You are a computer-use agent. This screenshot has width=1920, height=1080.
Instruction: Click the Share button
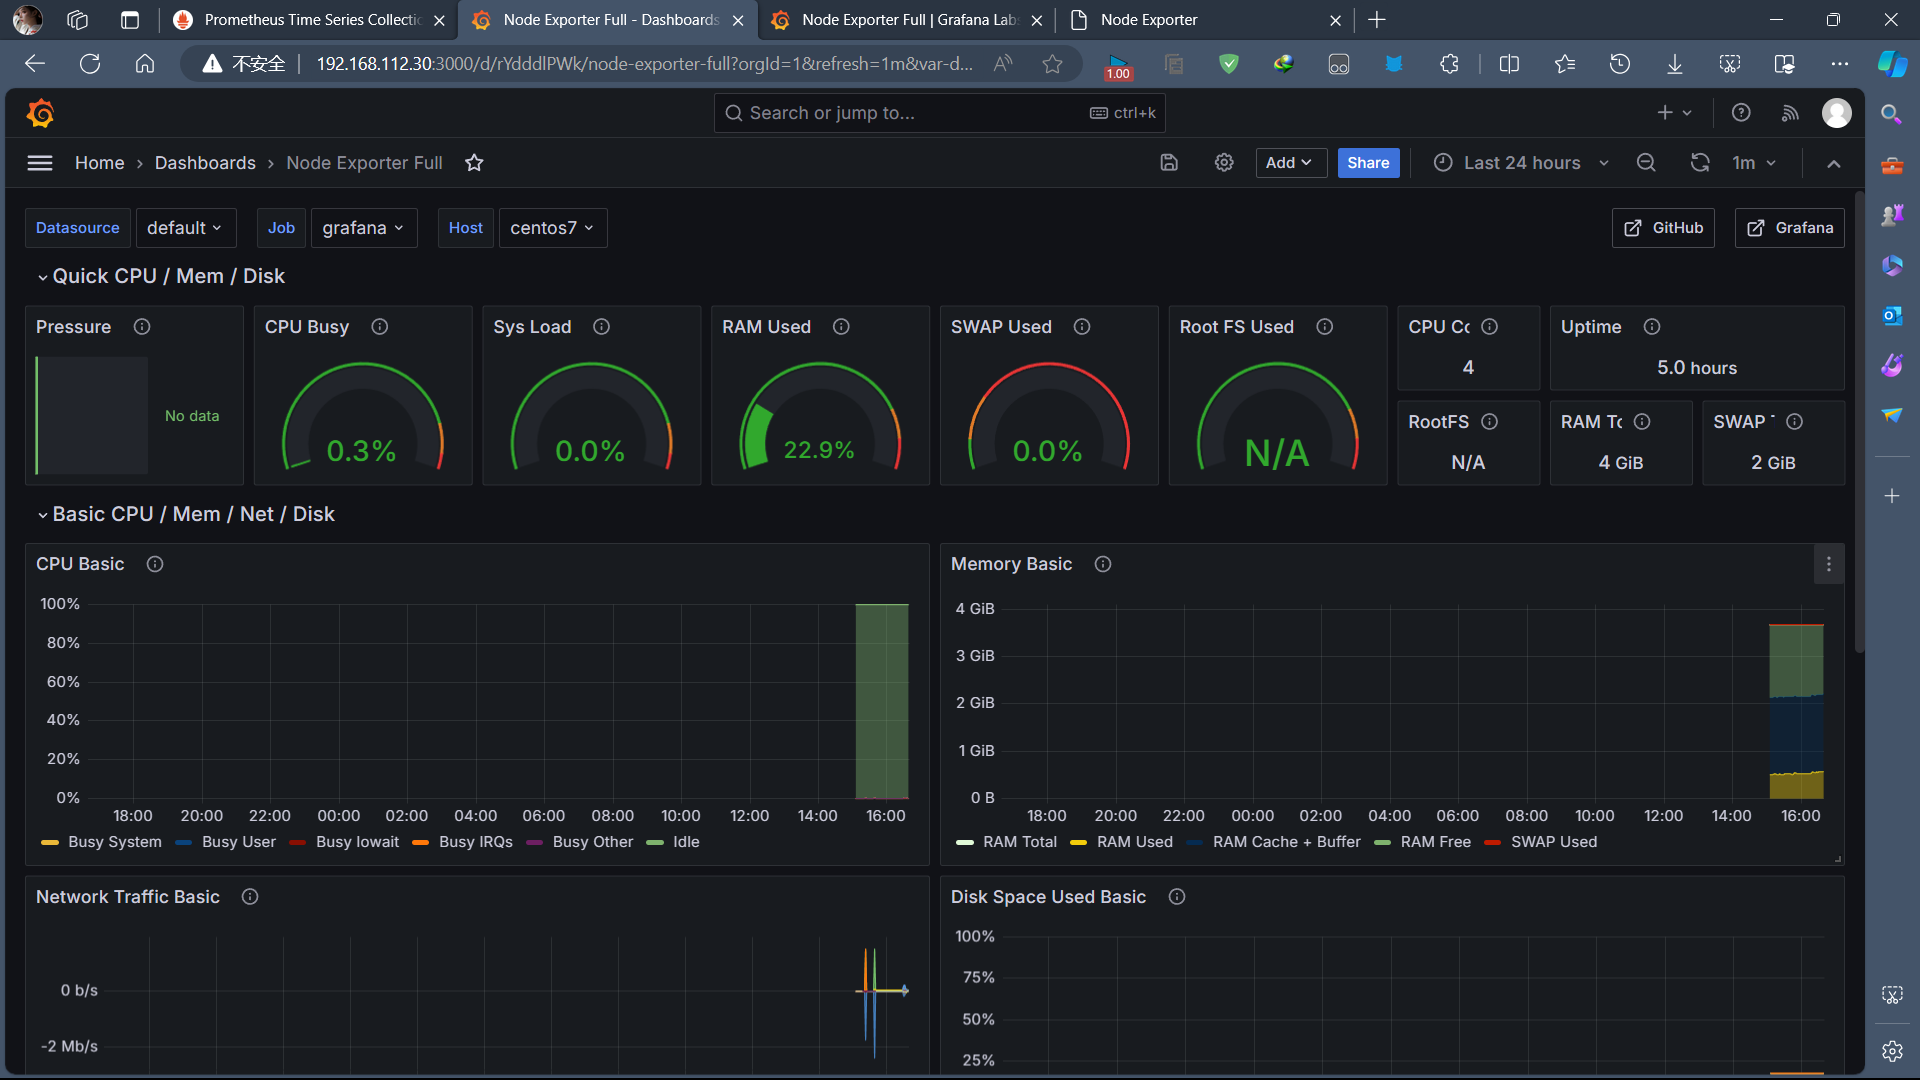(1368, 163)
